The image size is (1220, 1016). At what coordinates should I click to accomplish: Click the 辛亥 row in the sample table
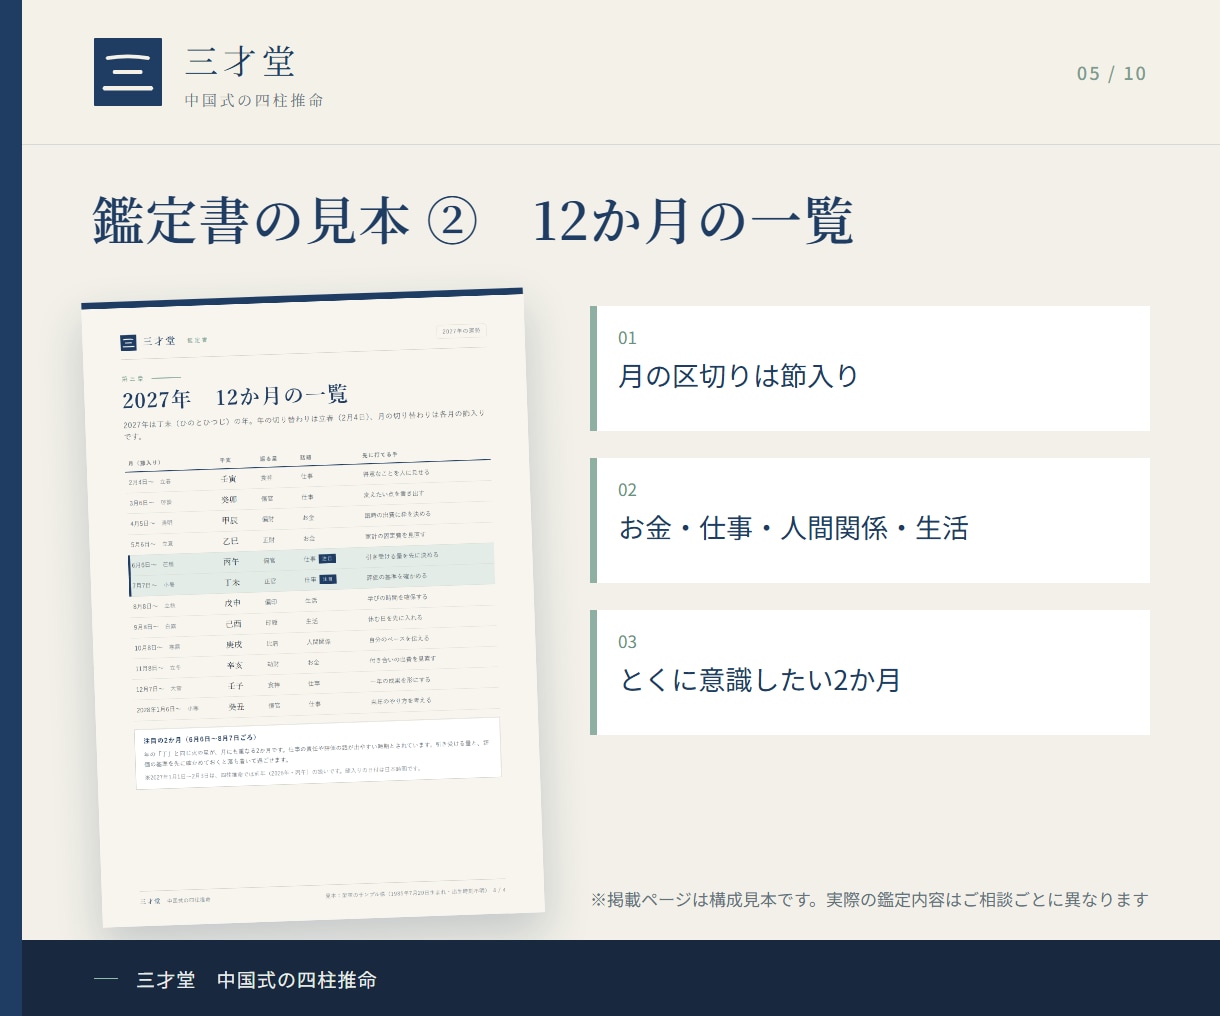(316, 664)
